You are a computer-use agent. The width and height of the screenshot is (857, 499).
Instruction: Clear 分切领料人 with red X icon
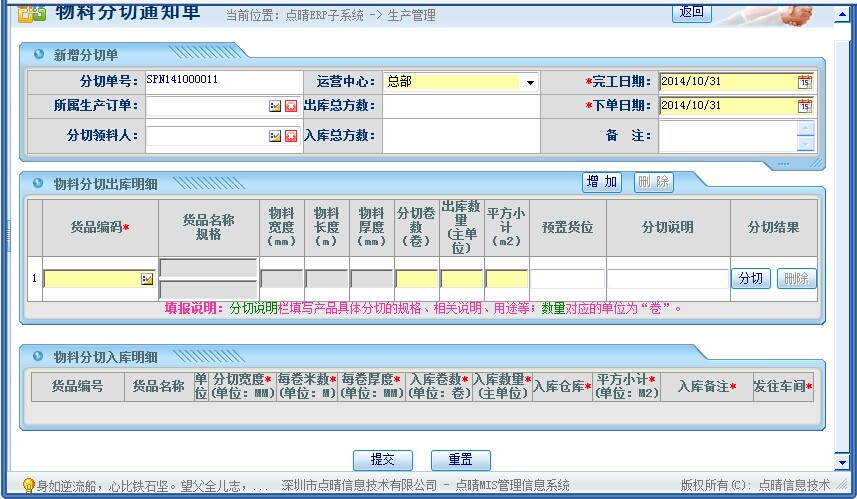point(291,136)
